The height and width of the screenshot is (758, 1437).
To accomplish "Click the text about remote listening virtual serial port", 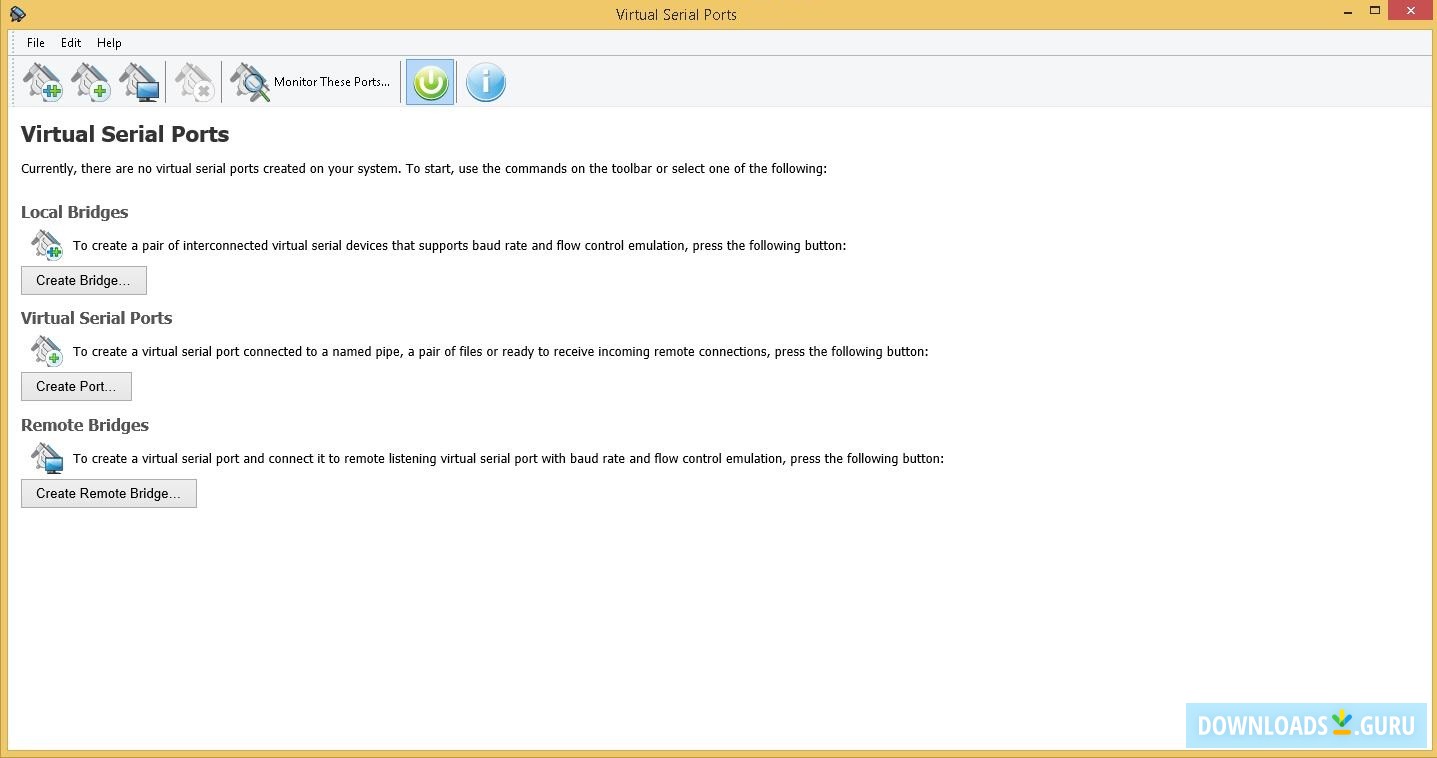I will (x=509, y=459).
